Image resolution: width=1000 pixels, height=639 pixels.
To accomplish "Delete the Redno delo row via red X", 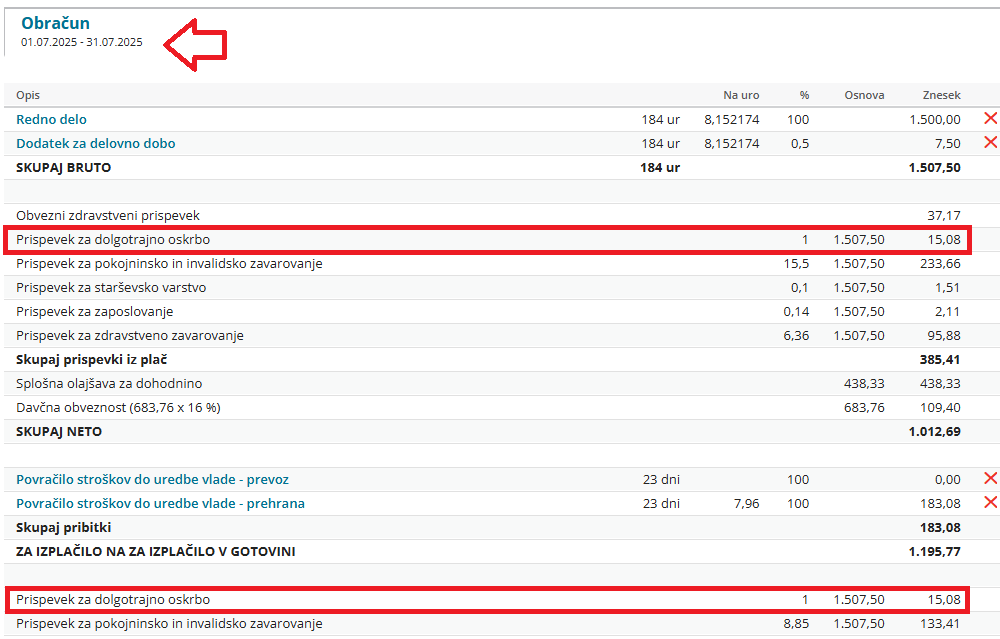I will click(990, 118).
